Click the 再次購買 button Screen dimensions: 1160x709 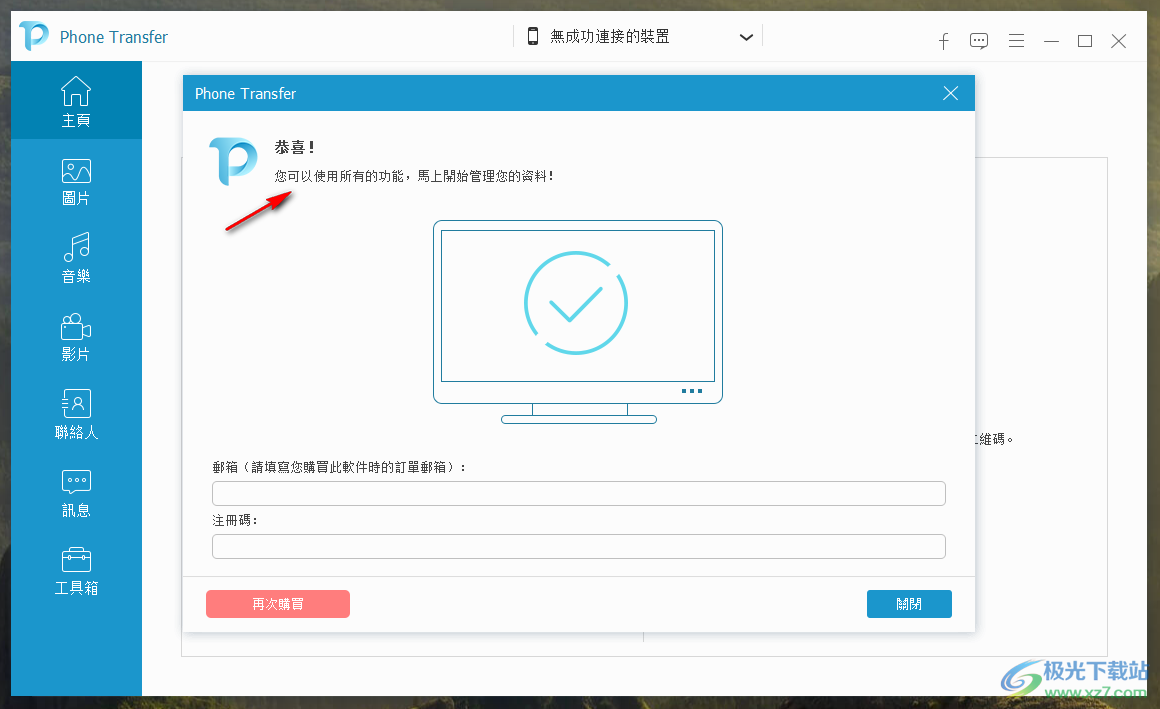tap(277, 603)
